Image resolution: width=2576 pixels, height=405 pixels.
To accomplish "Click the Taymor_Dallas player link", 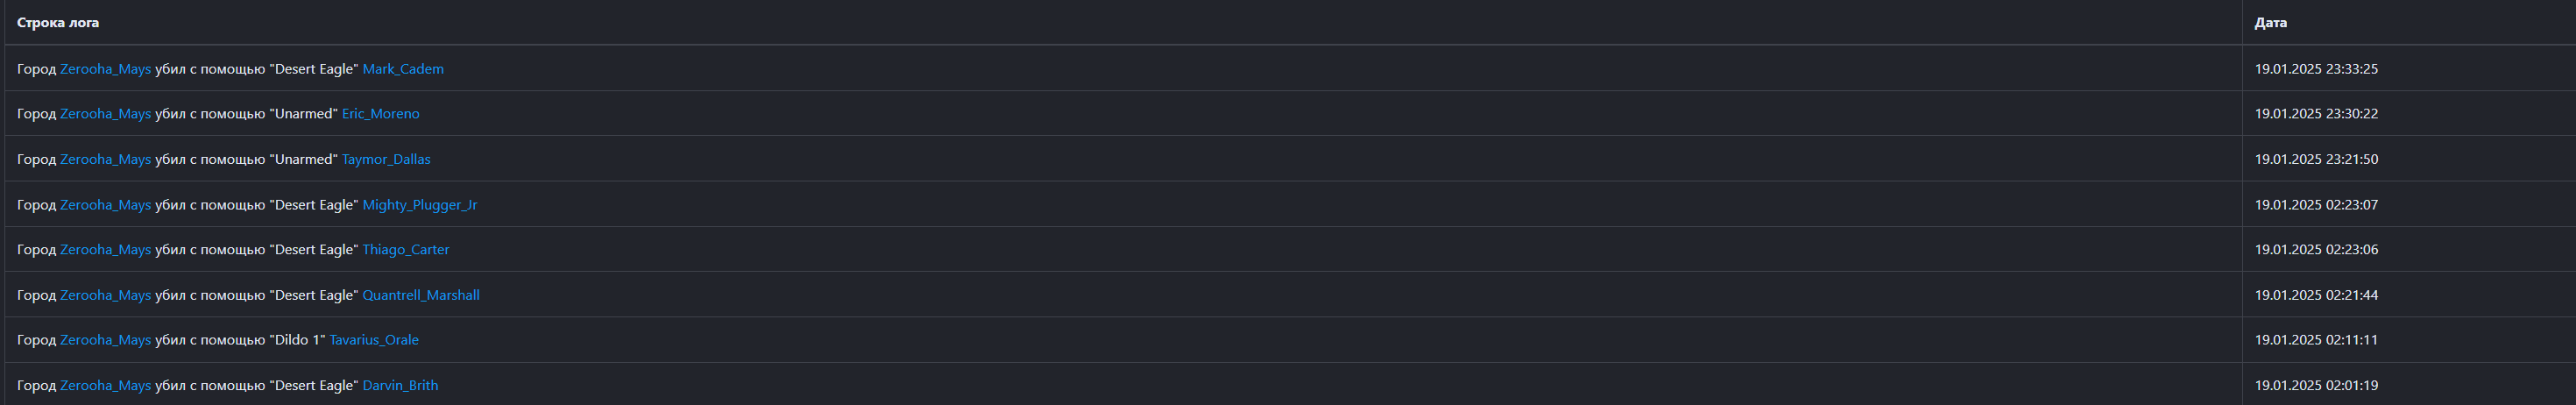I will [386, 159].
